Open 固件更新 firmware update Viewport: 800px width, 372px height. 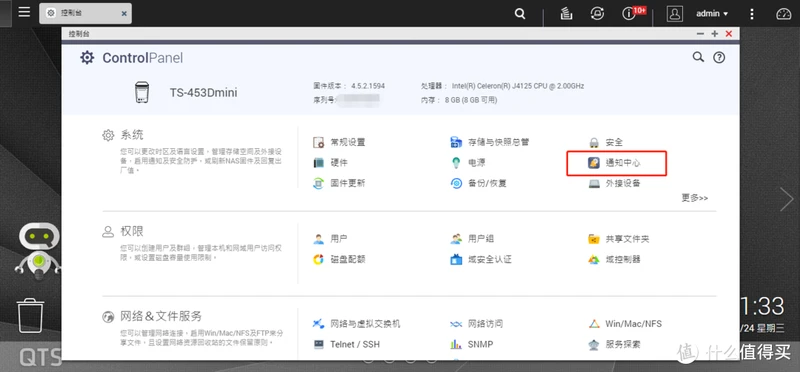coord(339,183)
